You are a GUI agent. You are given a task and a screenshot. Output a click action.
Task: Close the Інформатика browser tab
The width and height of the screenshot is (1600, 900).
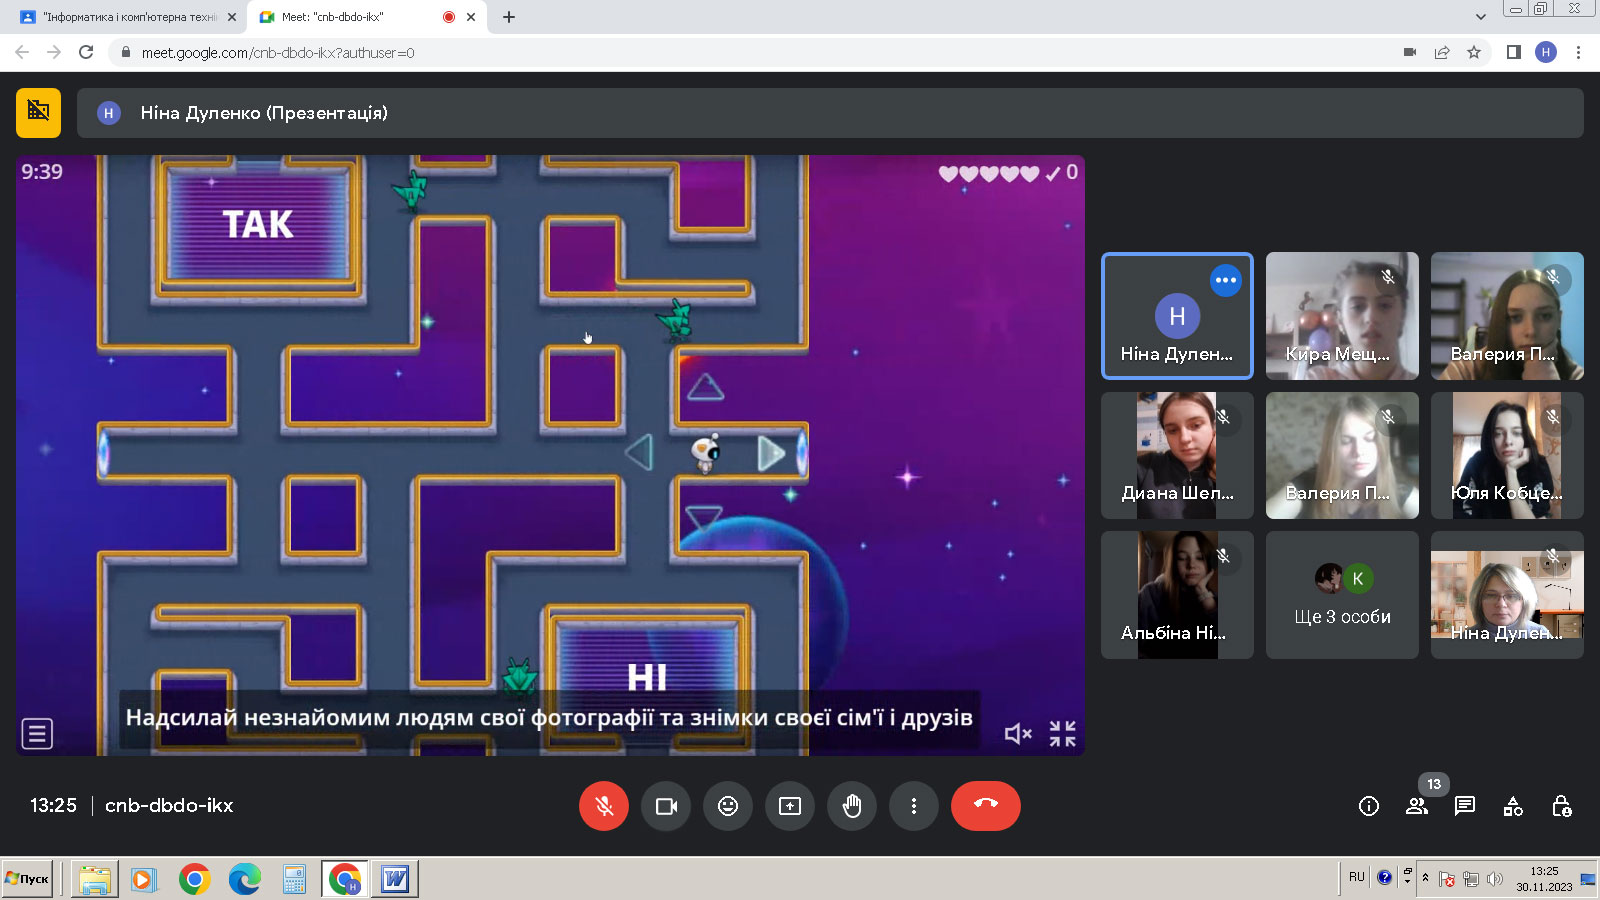coord(232,17)
